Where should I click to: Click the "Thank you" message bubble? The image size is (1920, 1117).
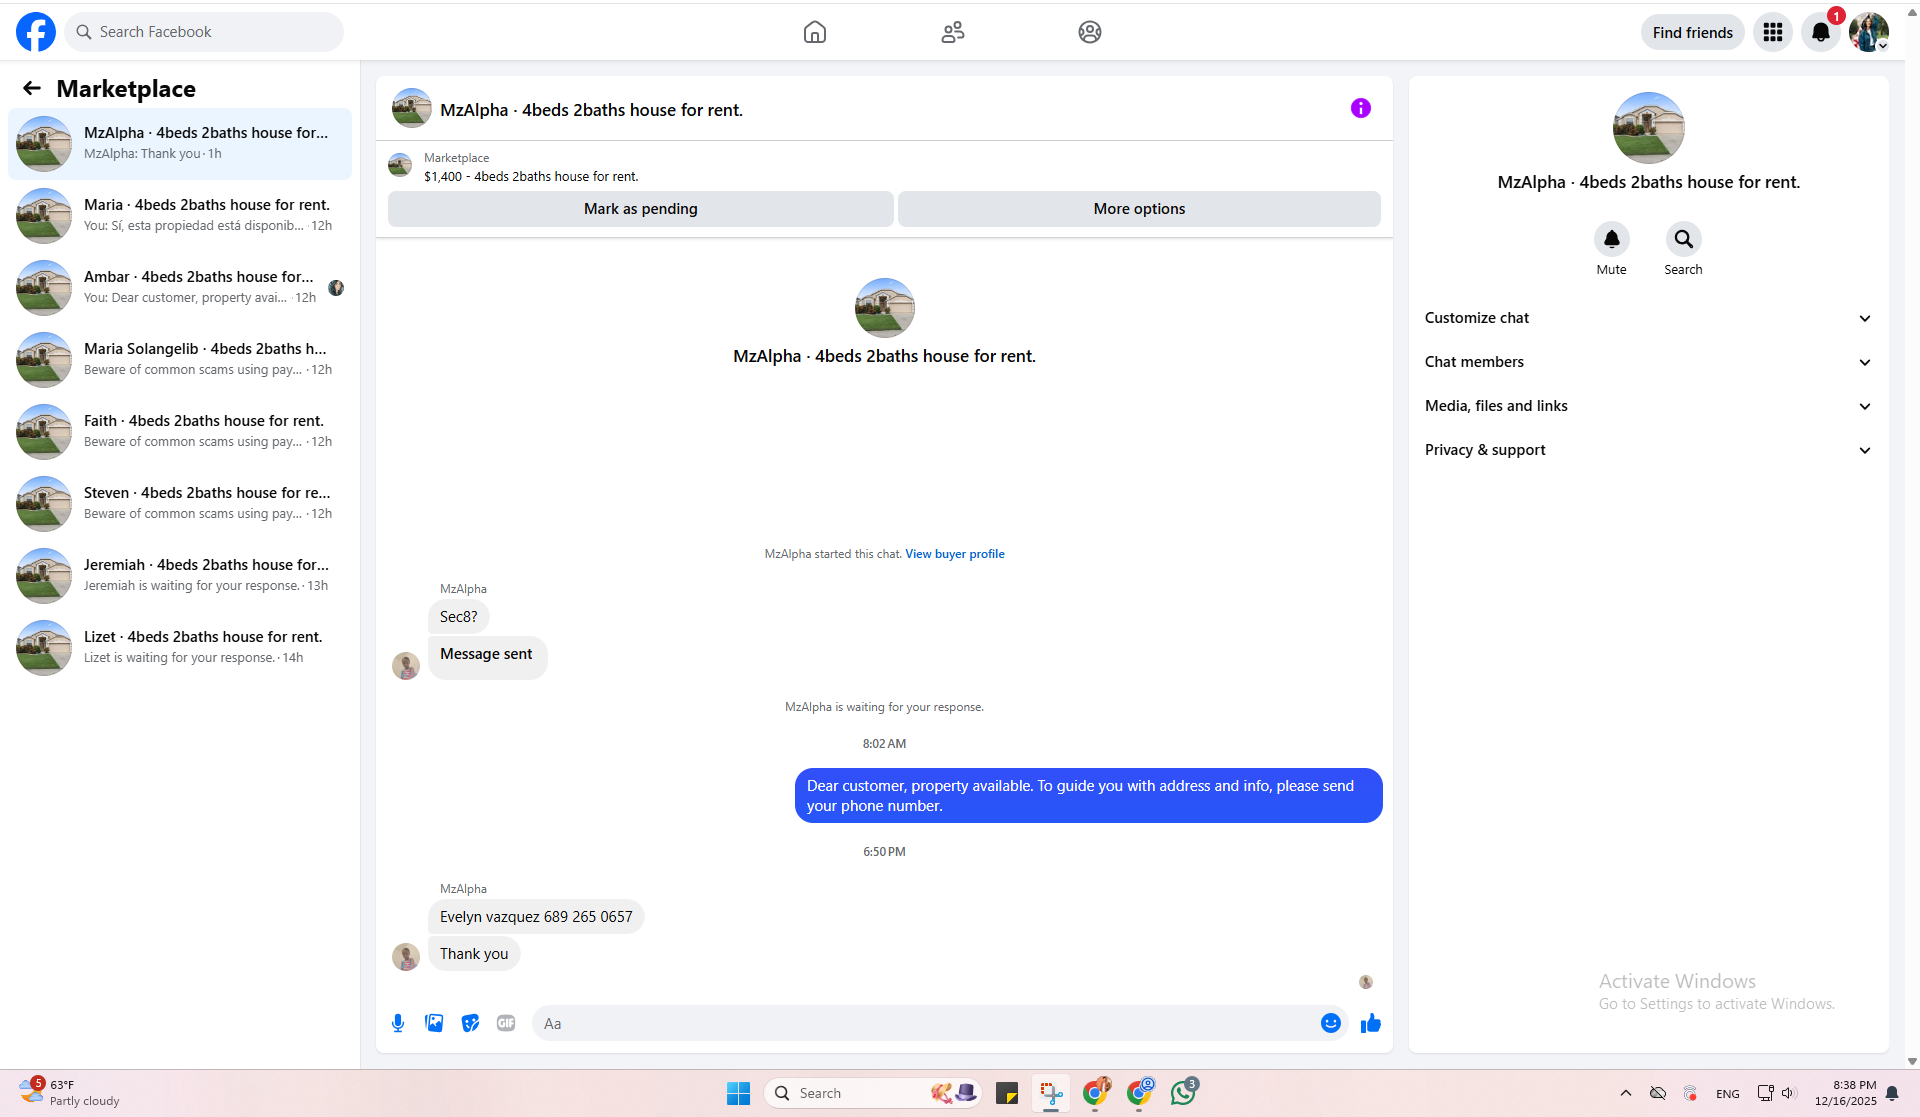coord(474,954)
